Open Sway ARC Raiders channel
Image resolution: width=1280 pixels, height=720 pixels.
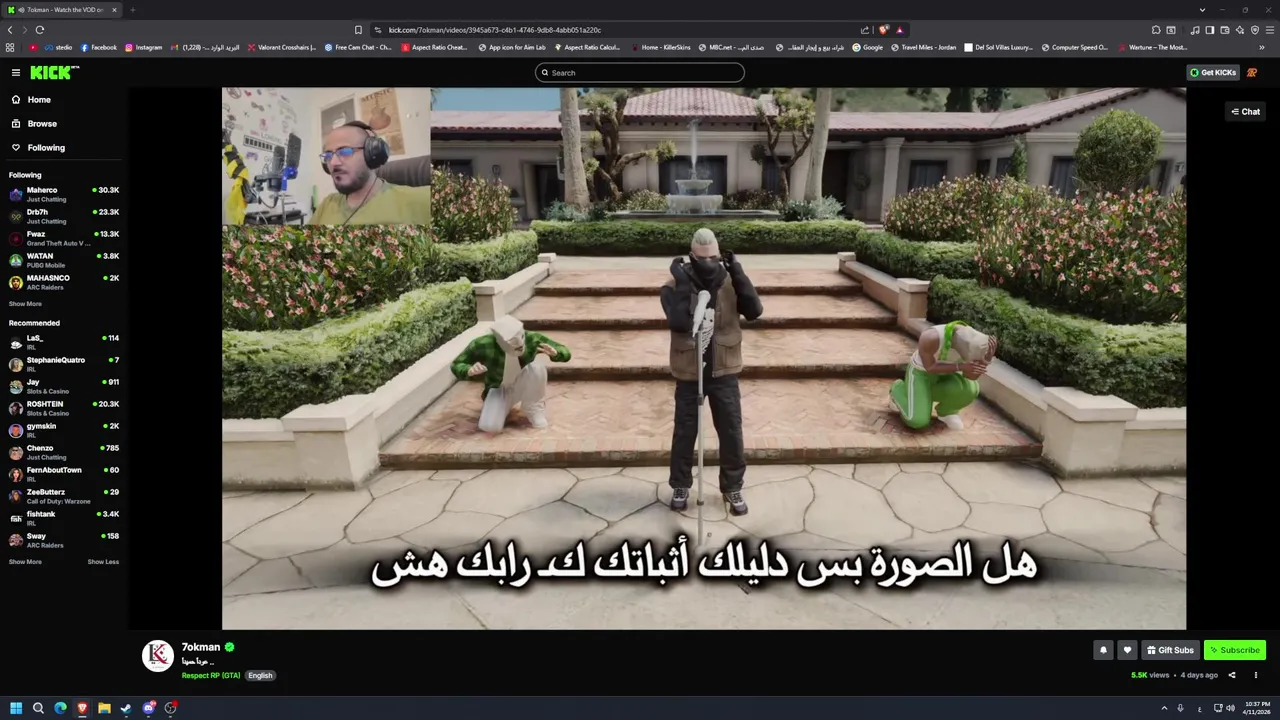click(x=64, y=540)
